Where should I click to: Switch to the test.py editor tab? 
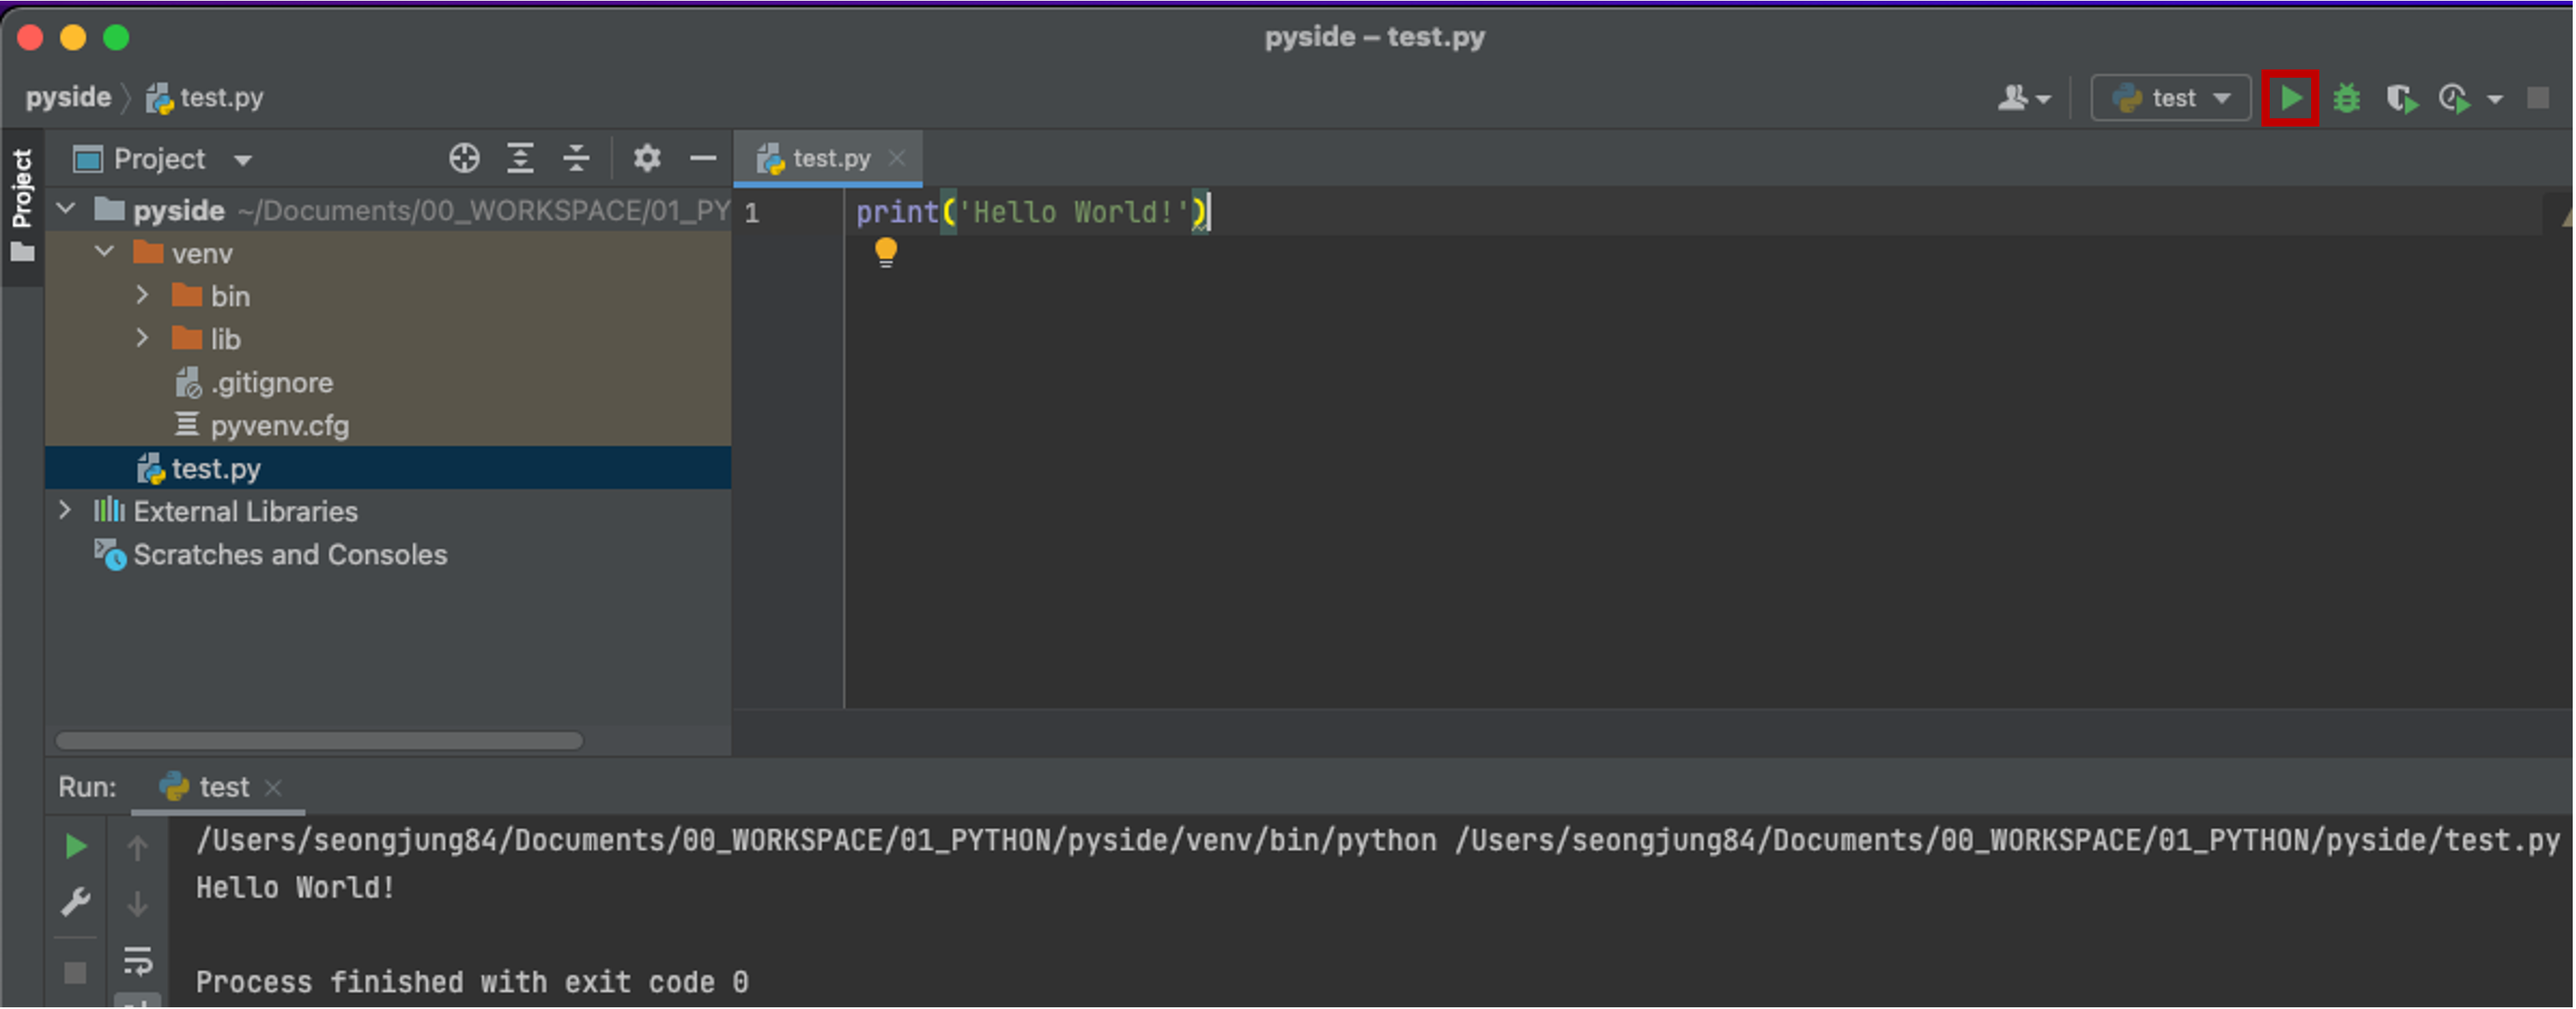click(x=830, y=158)
